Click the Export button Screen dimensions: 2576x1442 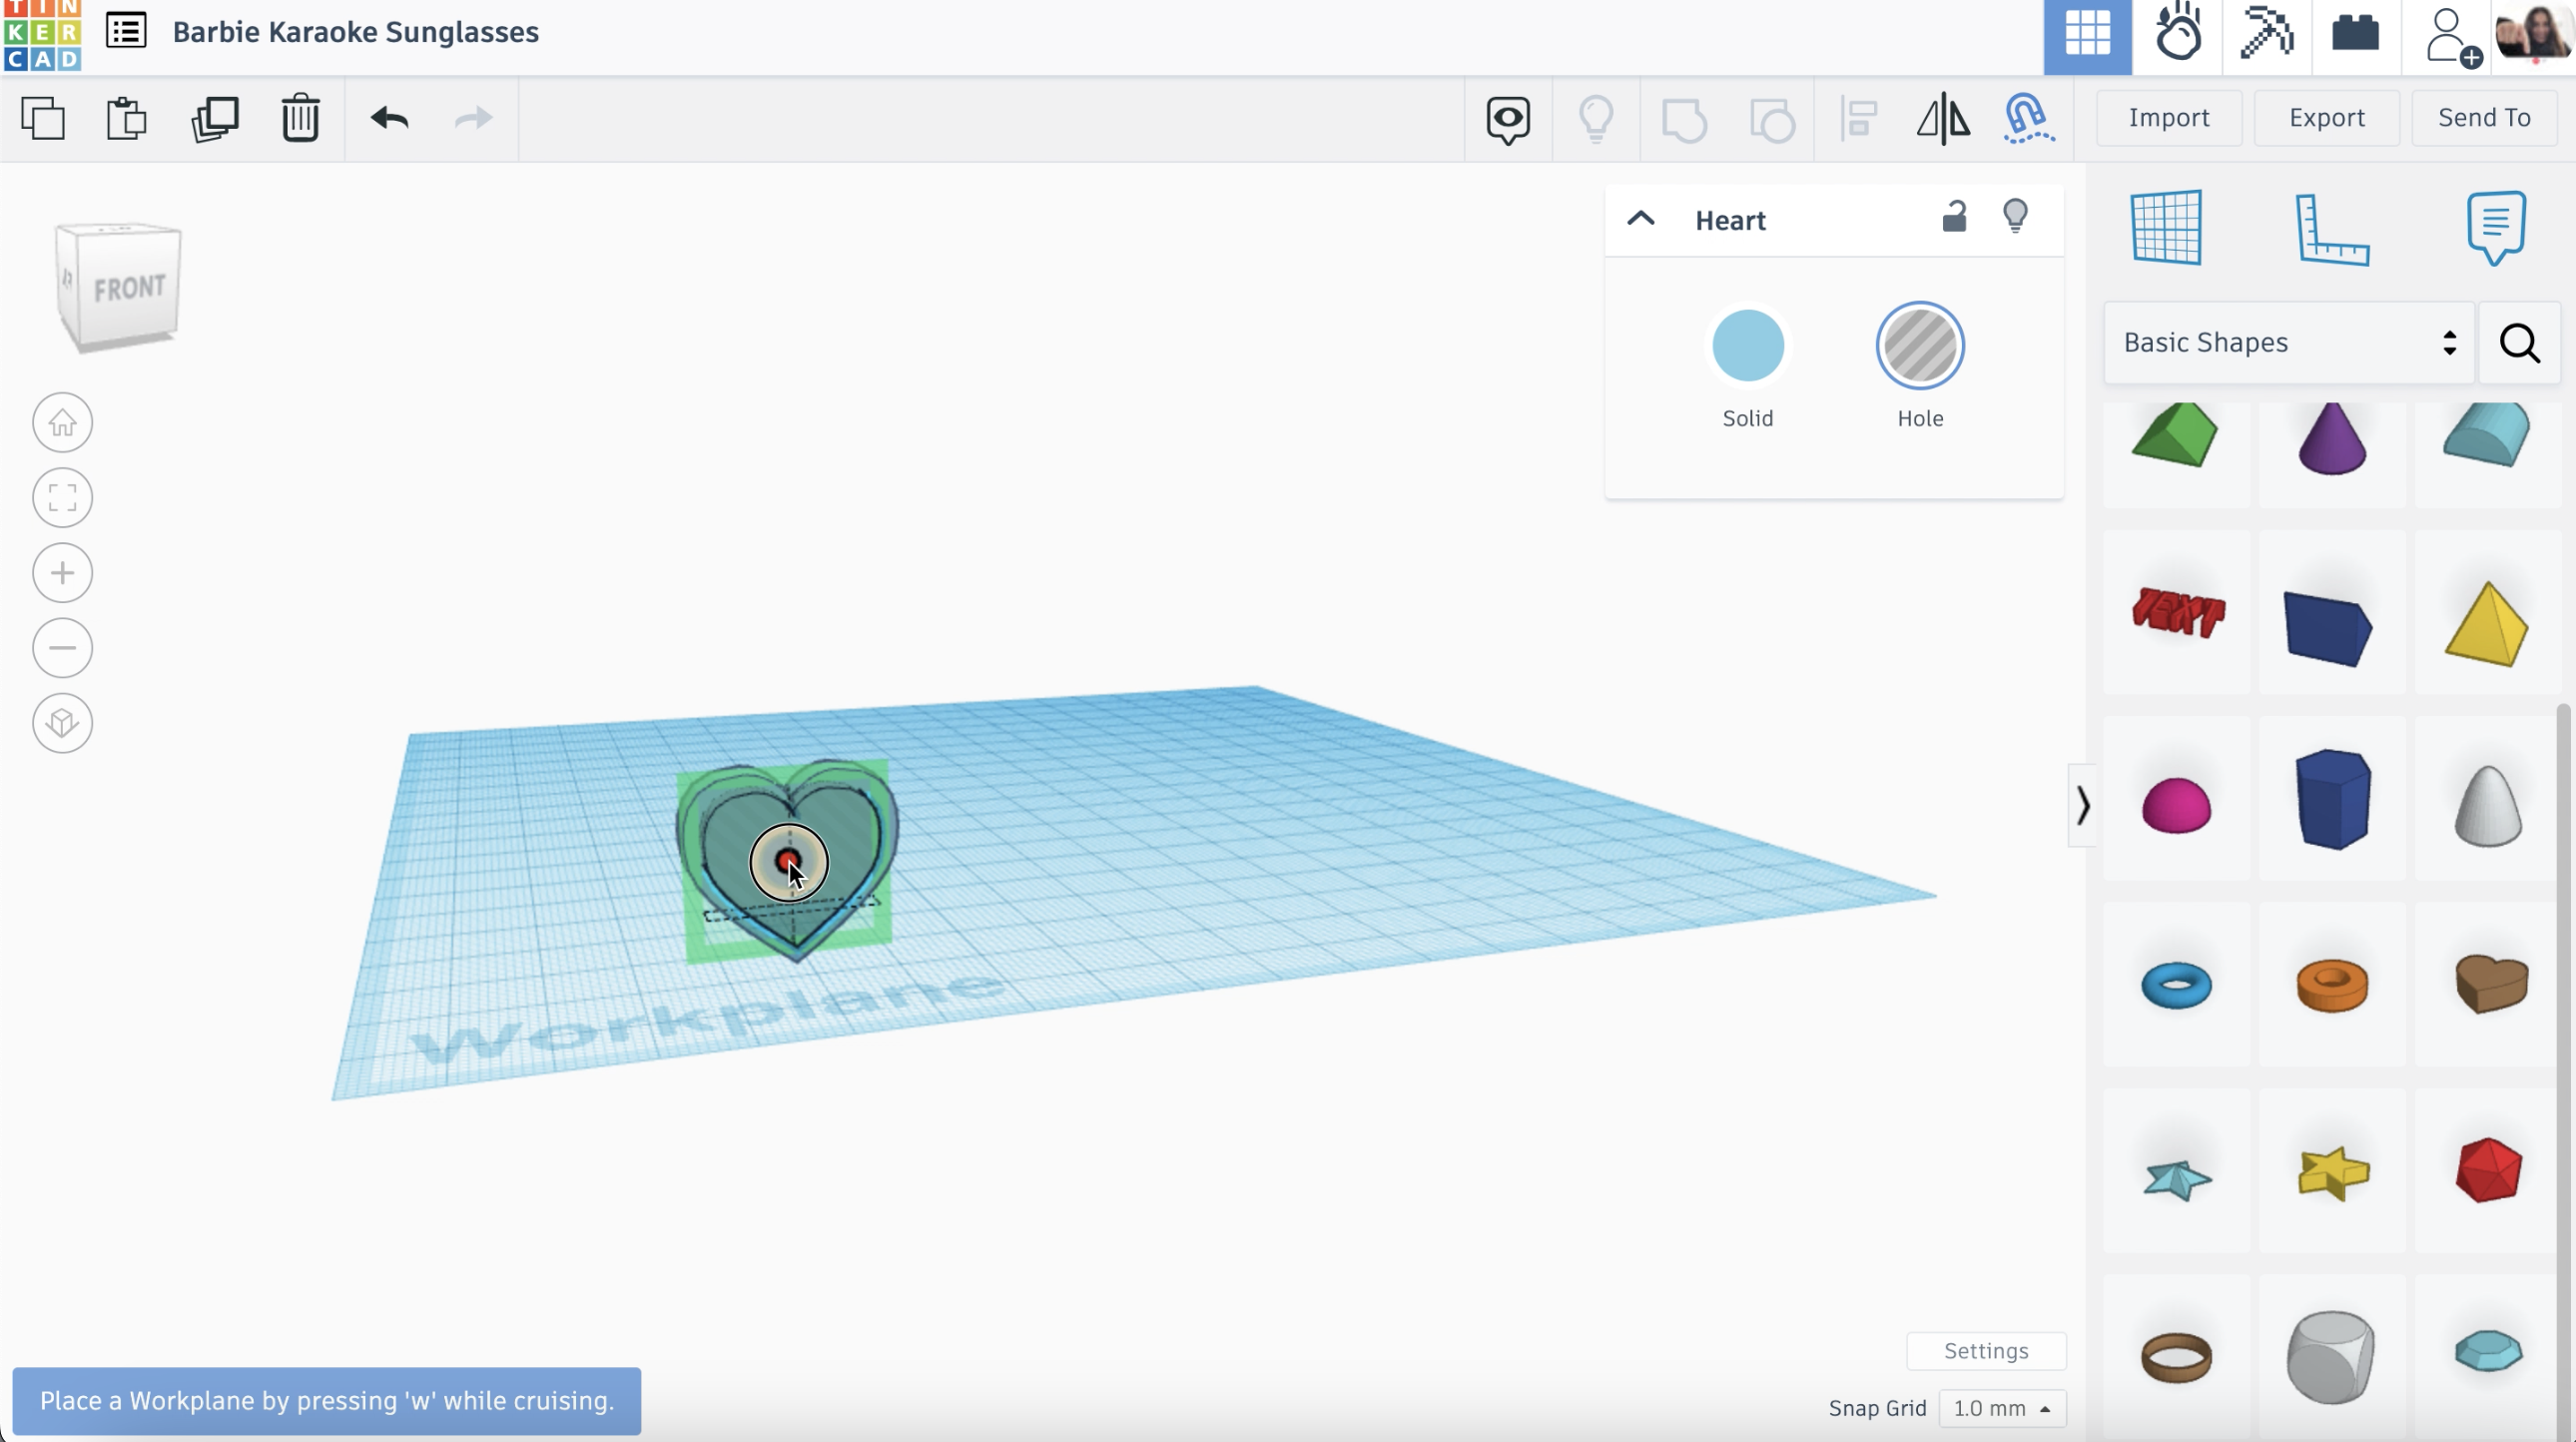2326,117
